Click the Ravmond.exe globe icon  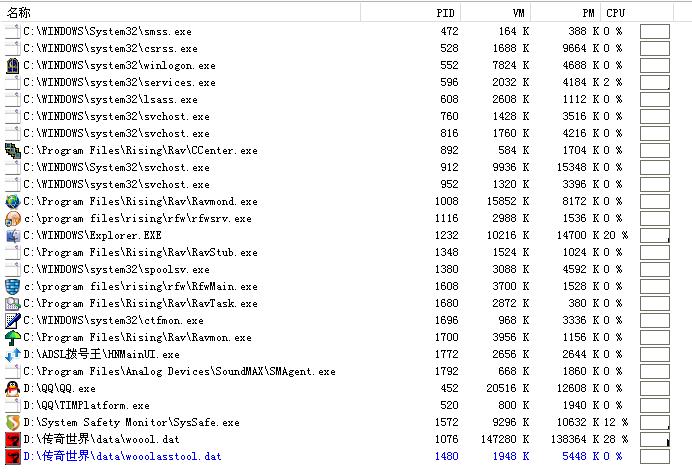click(13, 202)
